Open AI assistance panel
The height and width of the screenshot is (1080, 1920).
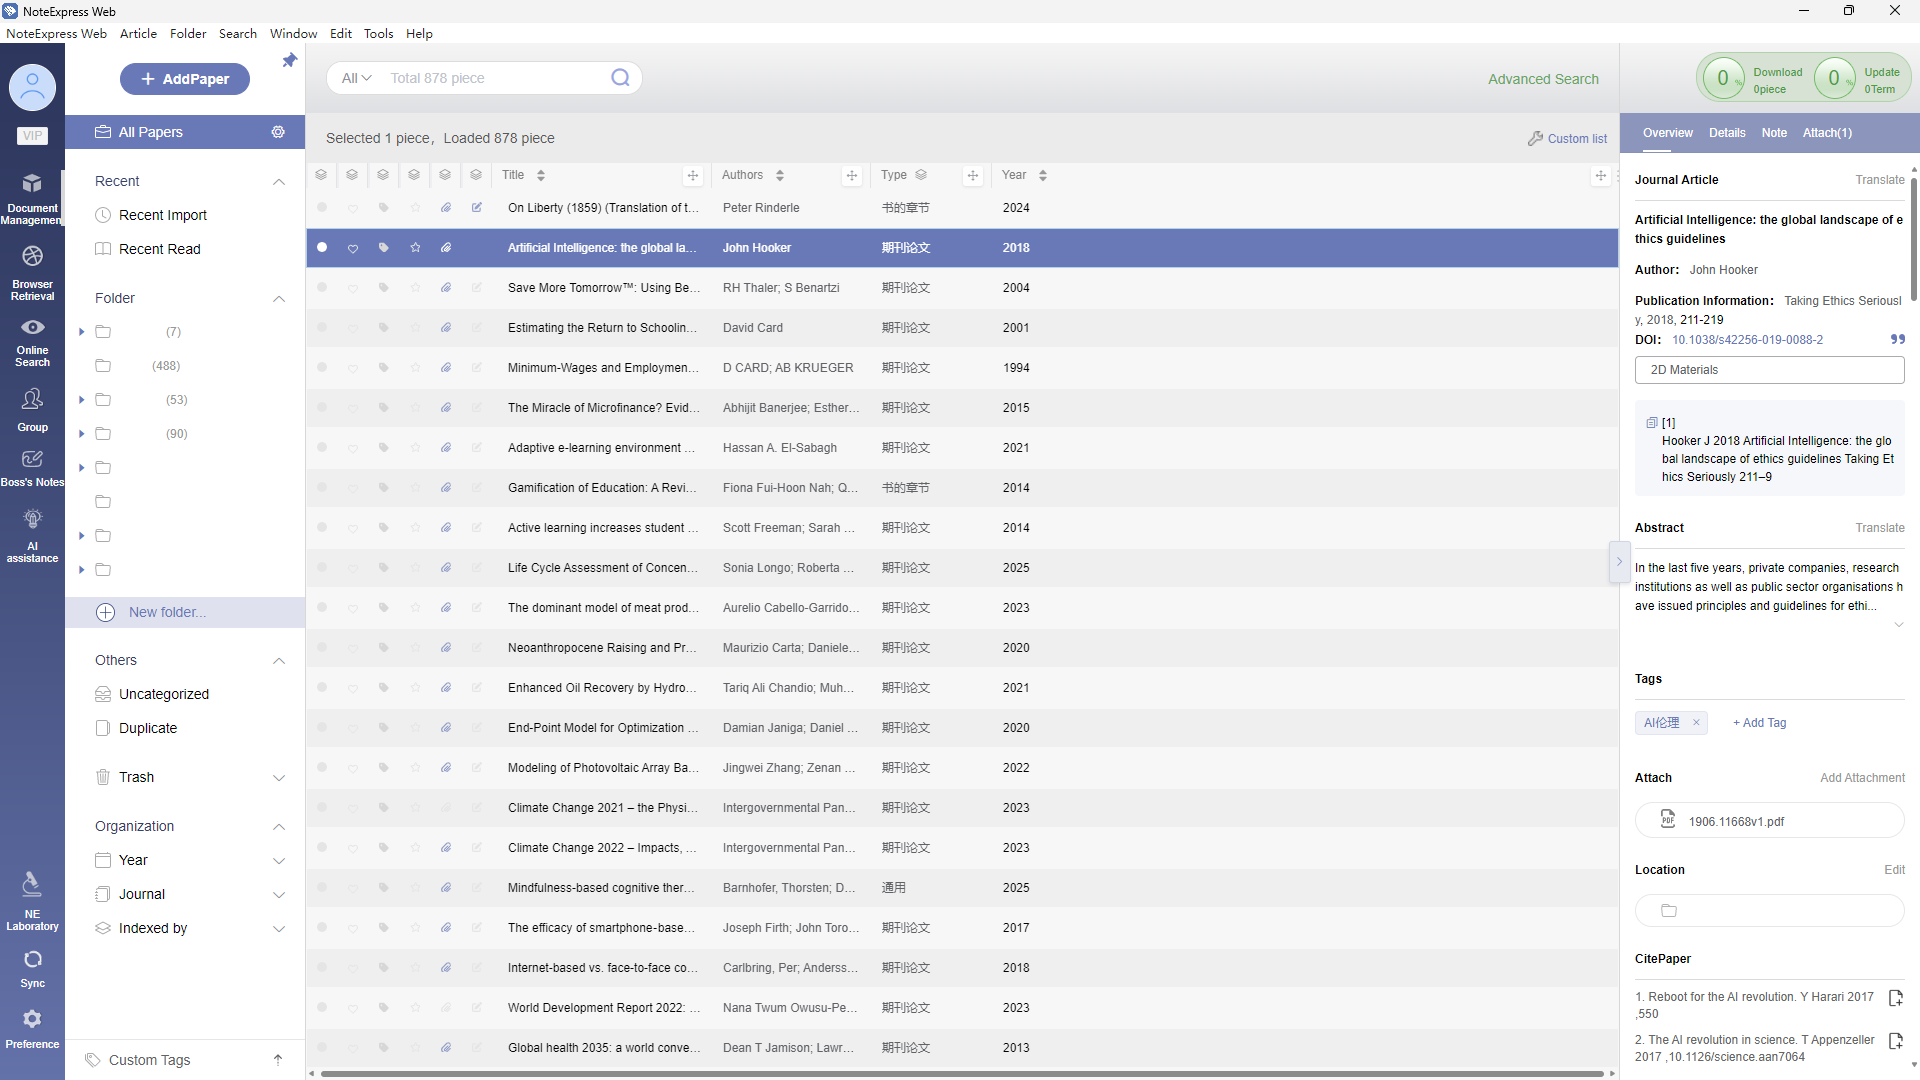32,535
